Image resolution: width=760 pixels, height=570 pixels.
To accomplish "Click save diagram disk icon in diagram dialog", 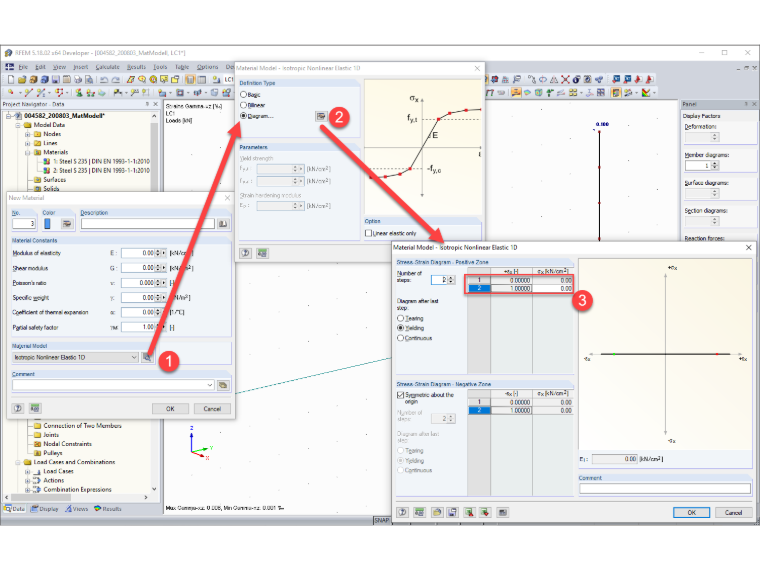I will 452,512.
